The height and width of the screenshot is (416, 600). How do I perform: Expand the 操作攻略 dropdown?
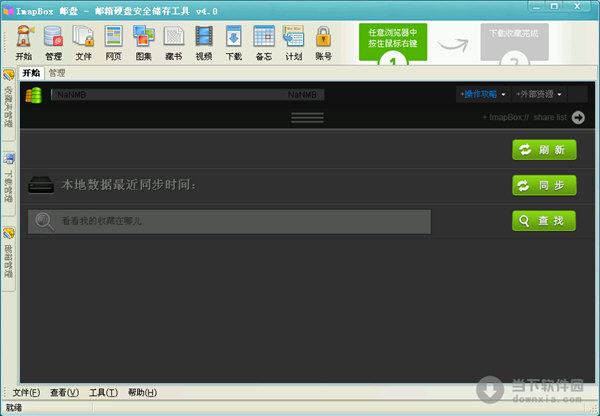click(483, 94)
